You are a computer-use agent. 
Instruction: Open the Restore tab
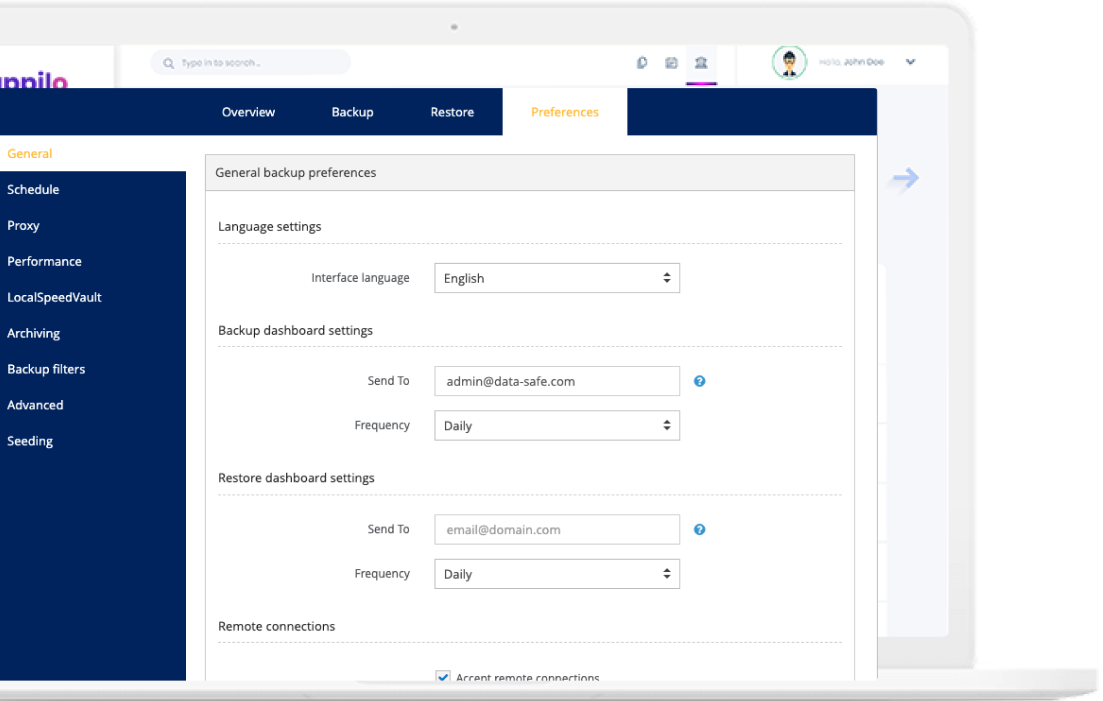coord(452,112)
